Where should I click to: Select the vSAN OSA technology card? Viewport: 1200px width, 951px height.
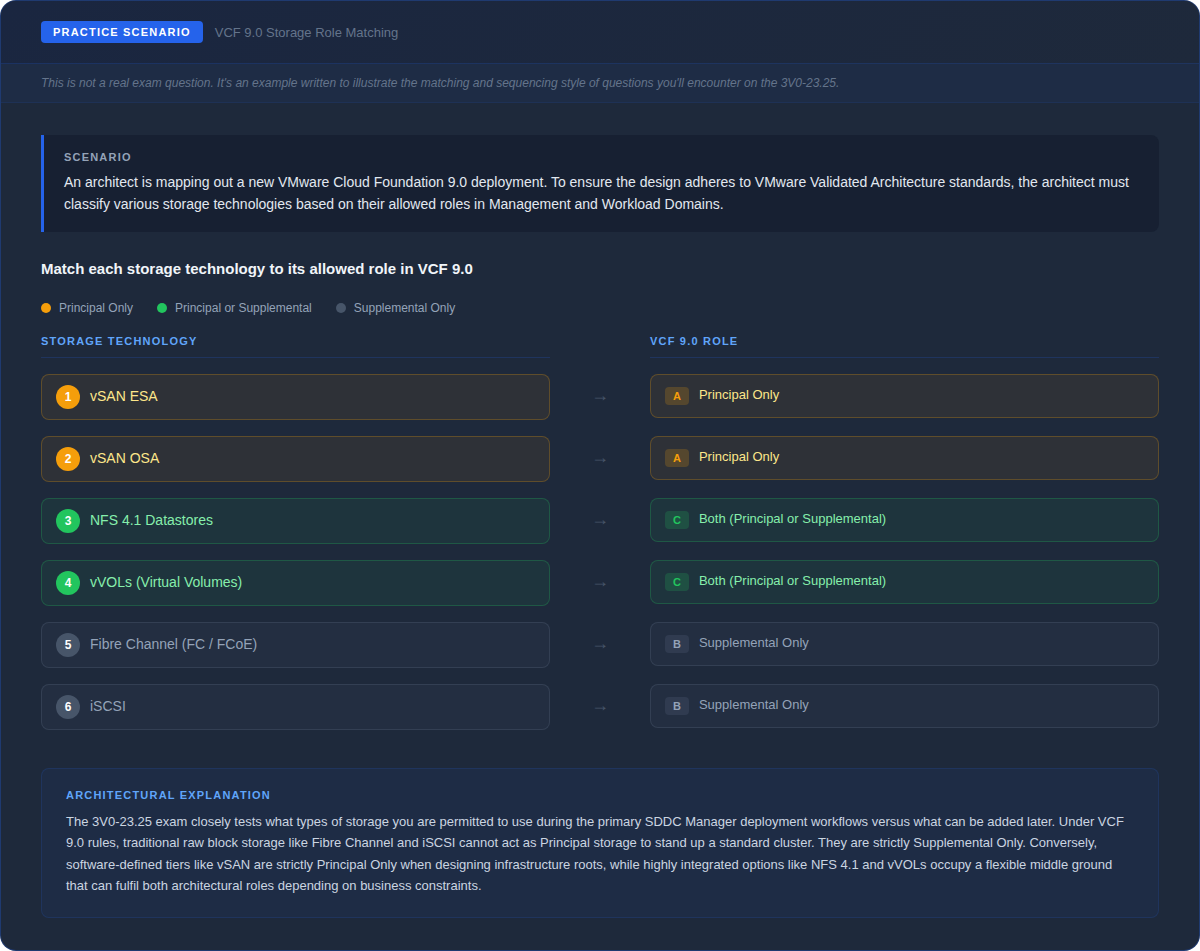[x=295, y=459]
